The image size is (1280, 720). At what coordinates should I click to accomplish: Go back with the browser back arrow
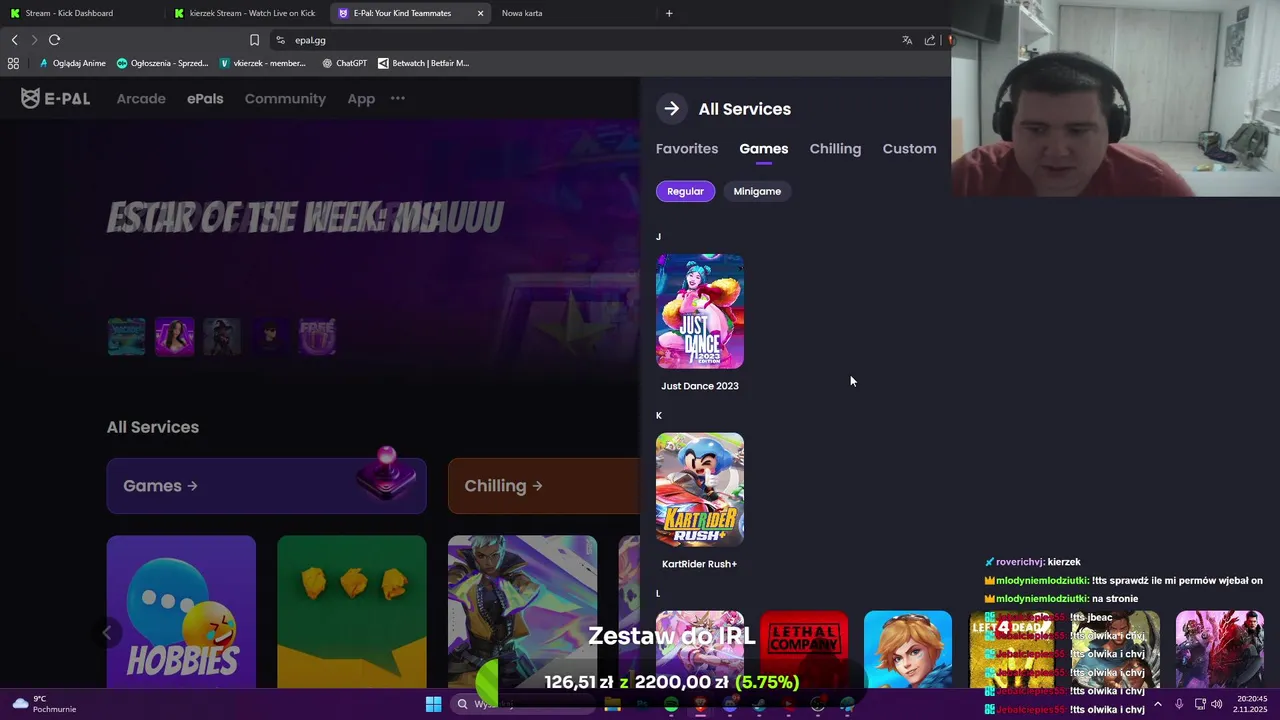(x=14, y=40)
